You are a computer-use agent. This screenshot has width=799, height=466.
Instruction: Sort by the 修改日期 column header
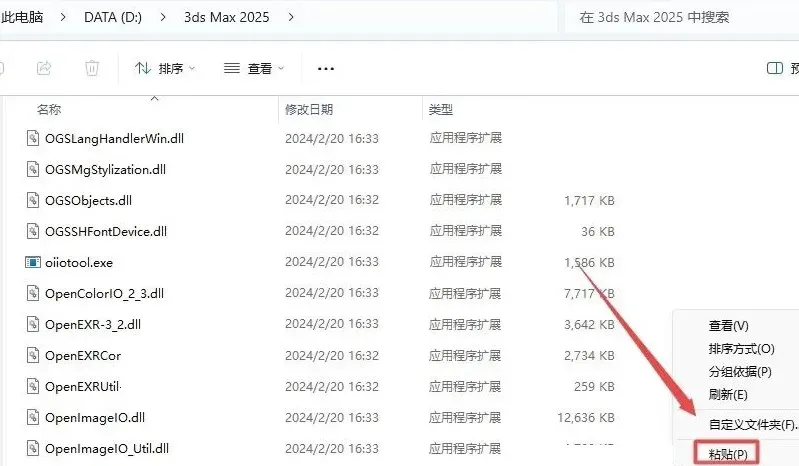click(309, 109)
